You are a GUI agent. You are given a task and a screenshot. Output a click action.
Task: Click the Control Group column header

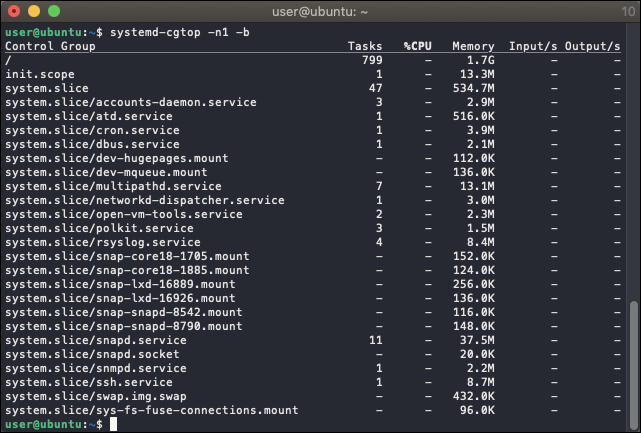(50, 46)
